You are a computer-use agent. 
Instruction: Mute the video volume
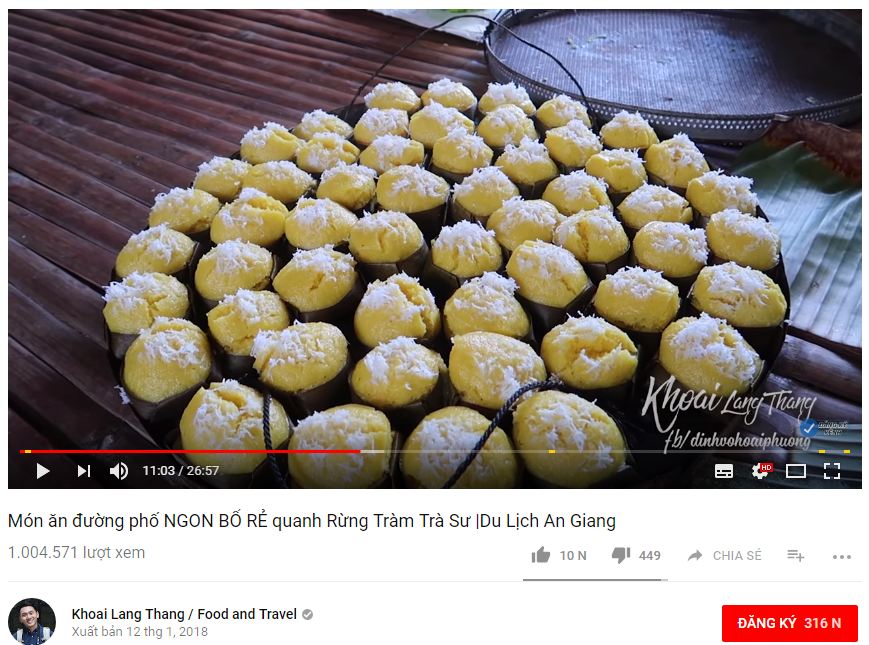pos(119,471)
